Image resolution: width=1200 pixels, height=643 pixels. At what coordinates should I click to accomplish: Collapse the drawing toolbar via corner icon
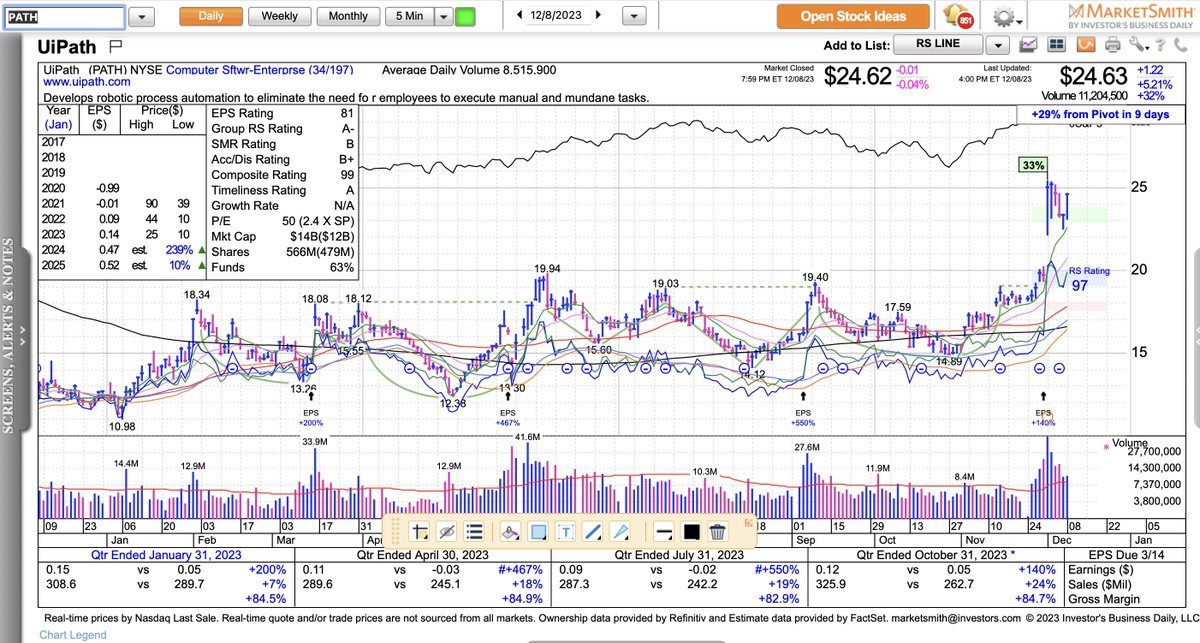(x=748, y=521)
